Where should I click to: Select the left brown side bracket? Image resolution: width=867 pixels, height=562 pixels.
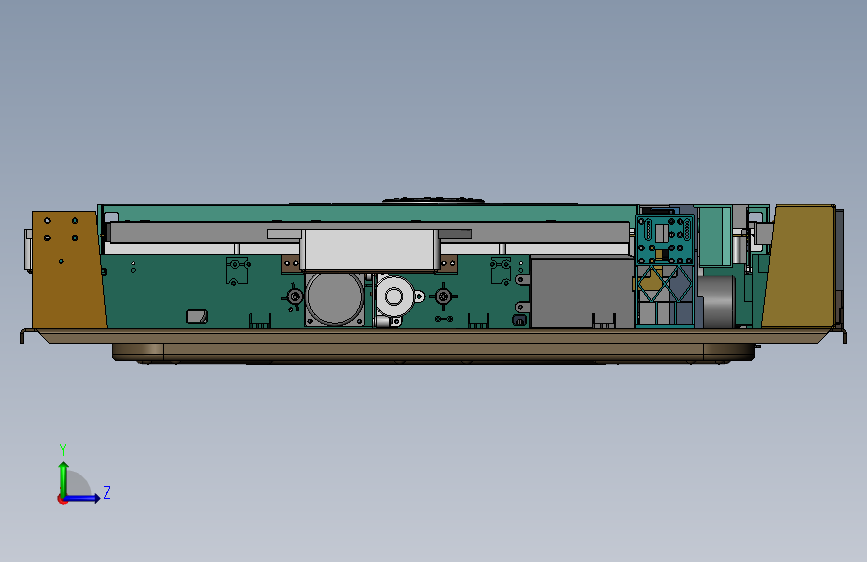[x=68, y=269]
